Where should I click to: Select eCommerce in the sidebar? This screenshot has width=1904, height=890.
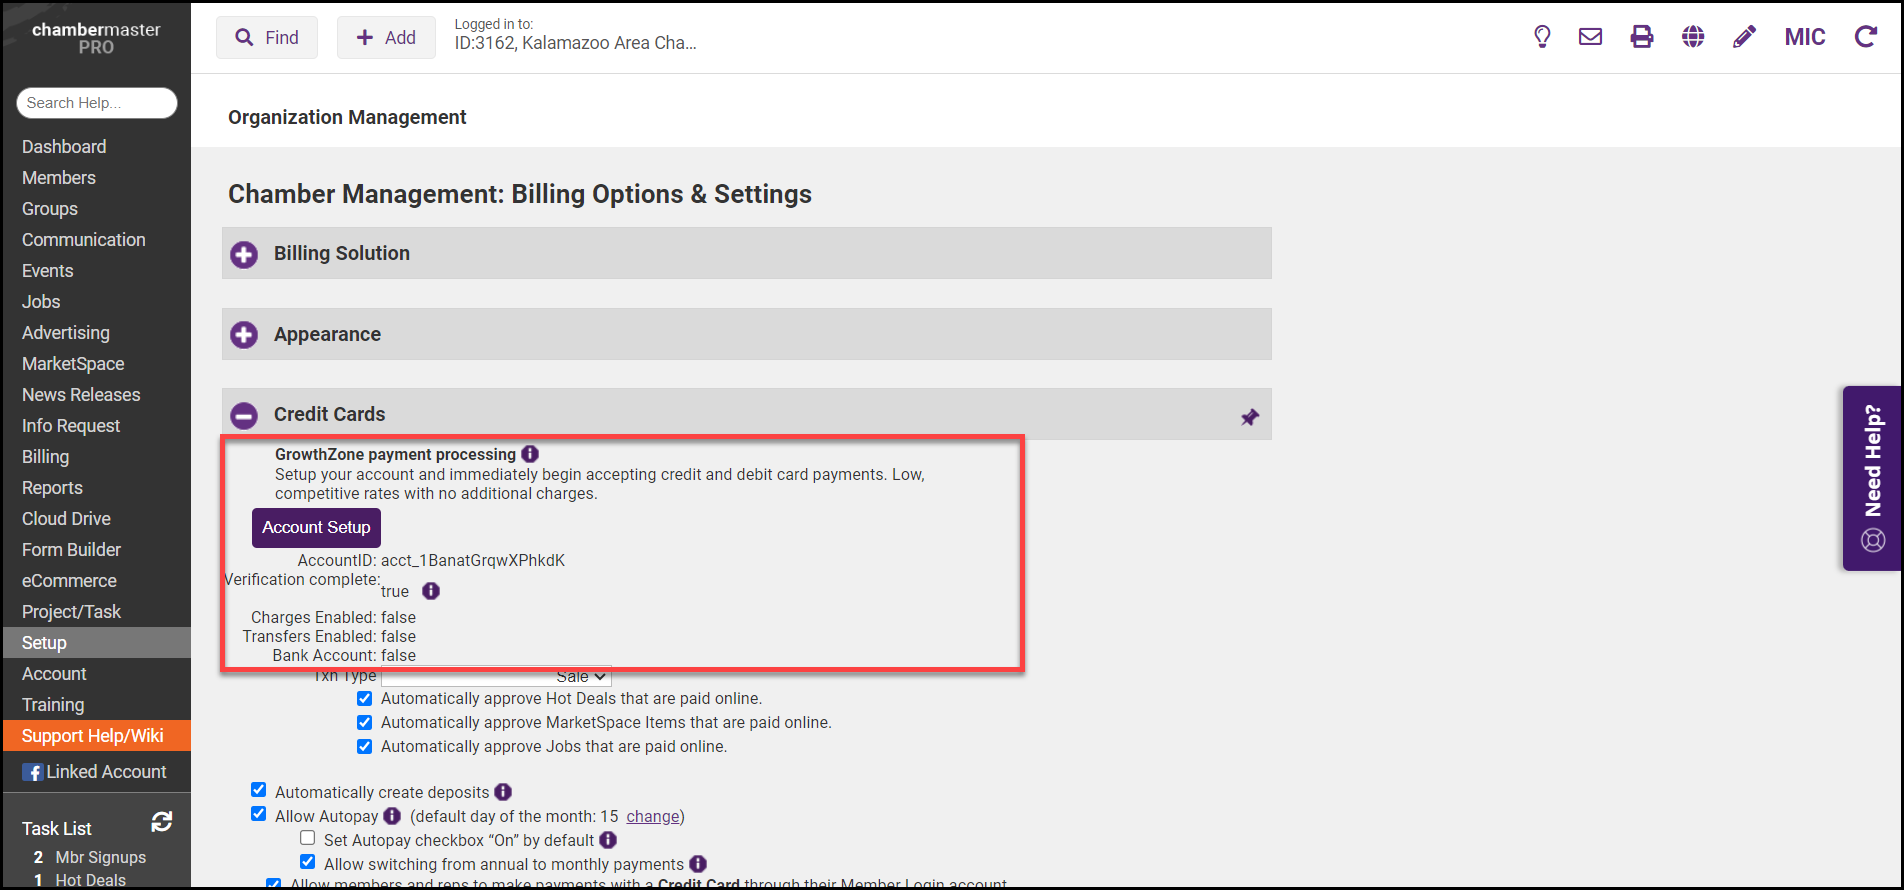tap(69, 581)
